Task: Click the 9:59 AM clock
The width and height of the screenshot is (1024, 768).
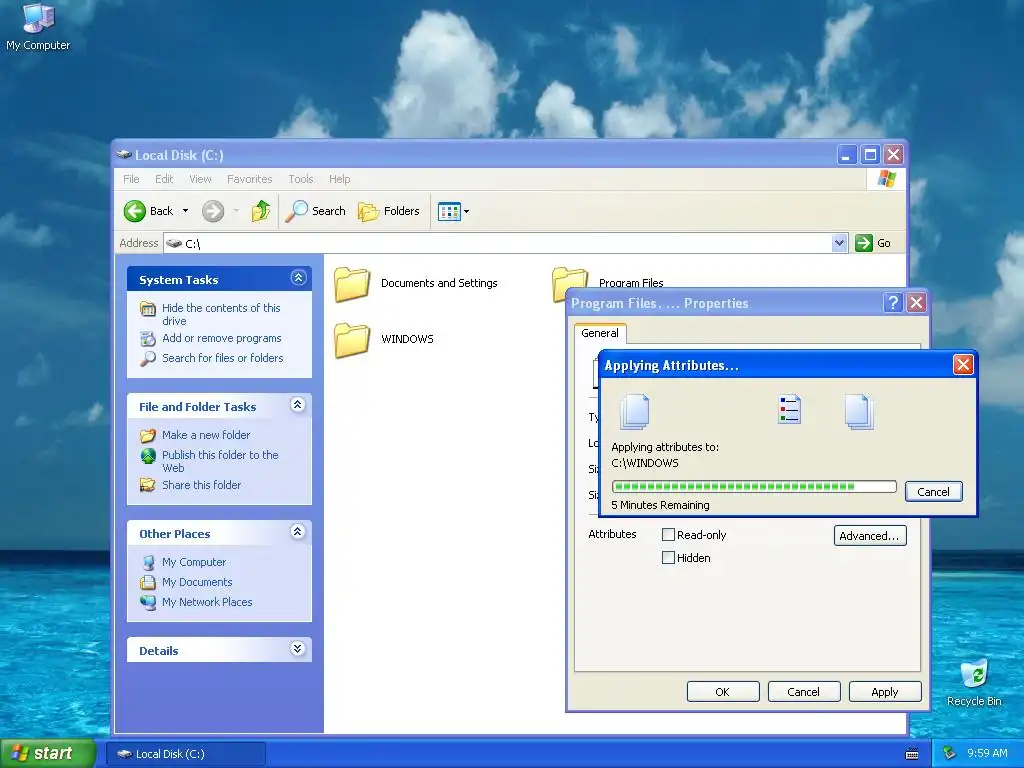Action: tap(987, 753)
